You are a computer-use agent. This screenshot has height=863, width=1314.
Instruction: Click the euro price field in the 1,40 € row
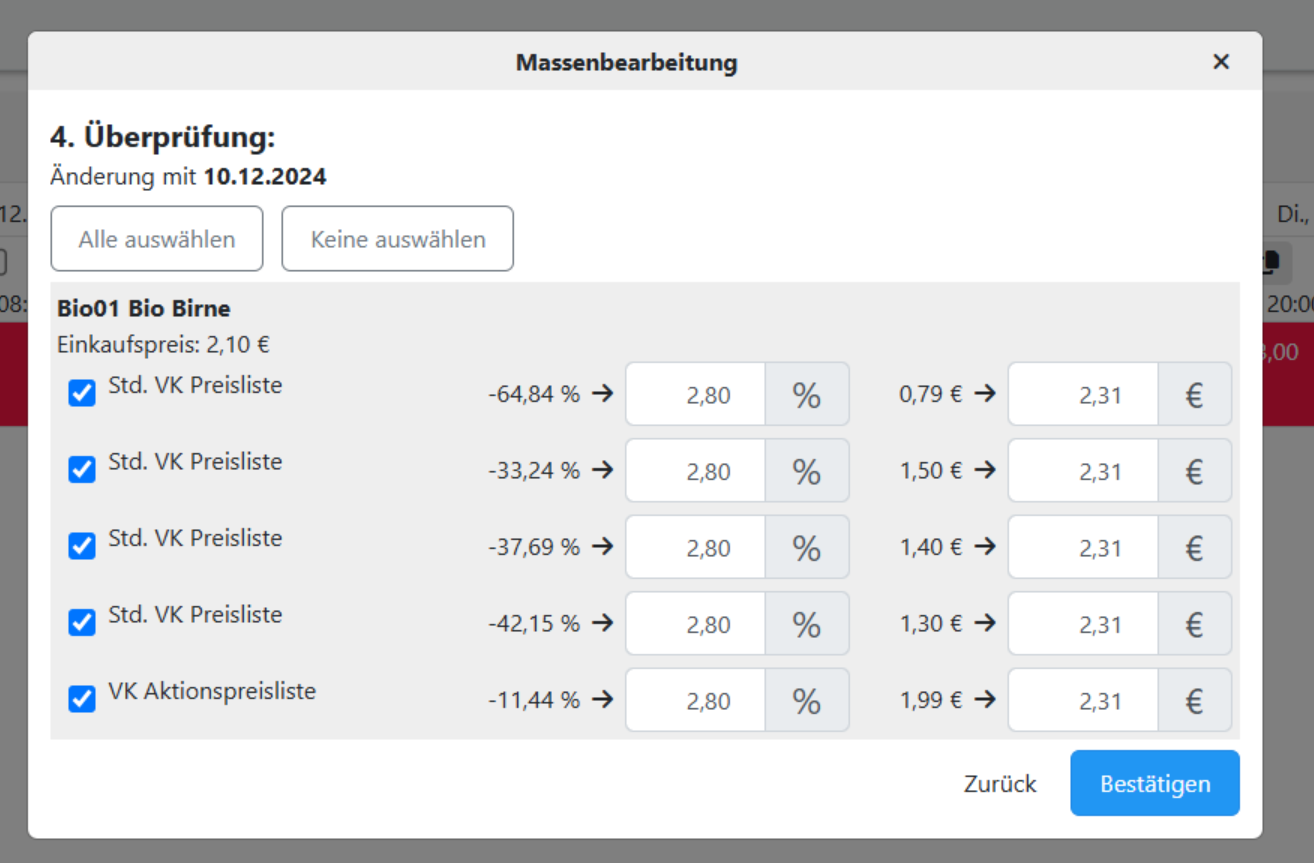coord(1083,548)
